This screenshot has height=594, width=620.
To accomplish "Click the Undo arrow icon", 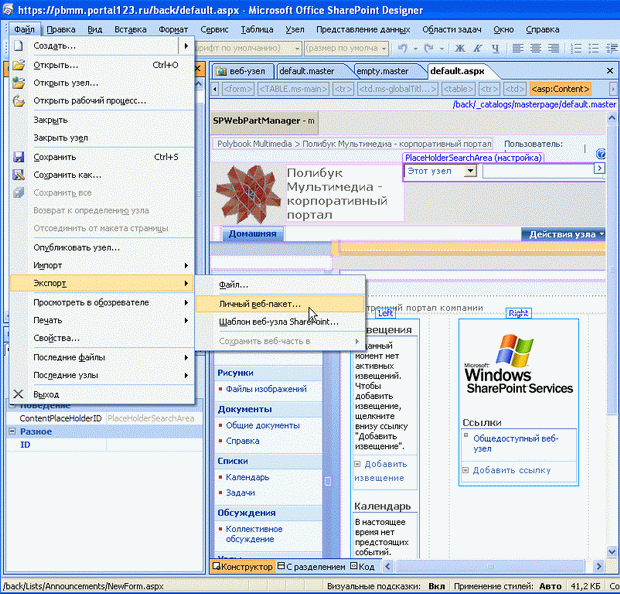I will click(x=402, y=48).
